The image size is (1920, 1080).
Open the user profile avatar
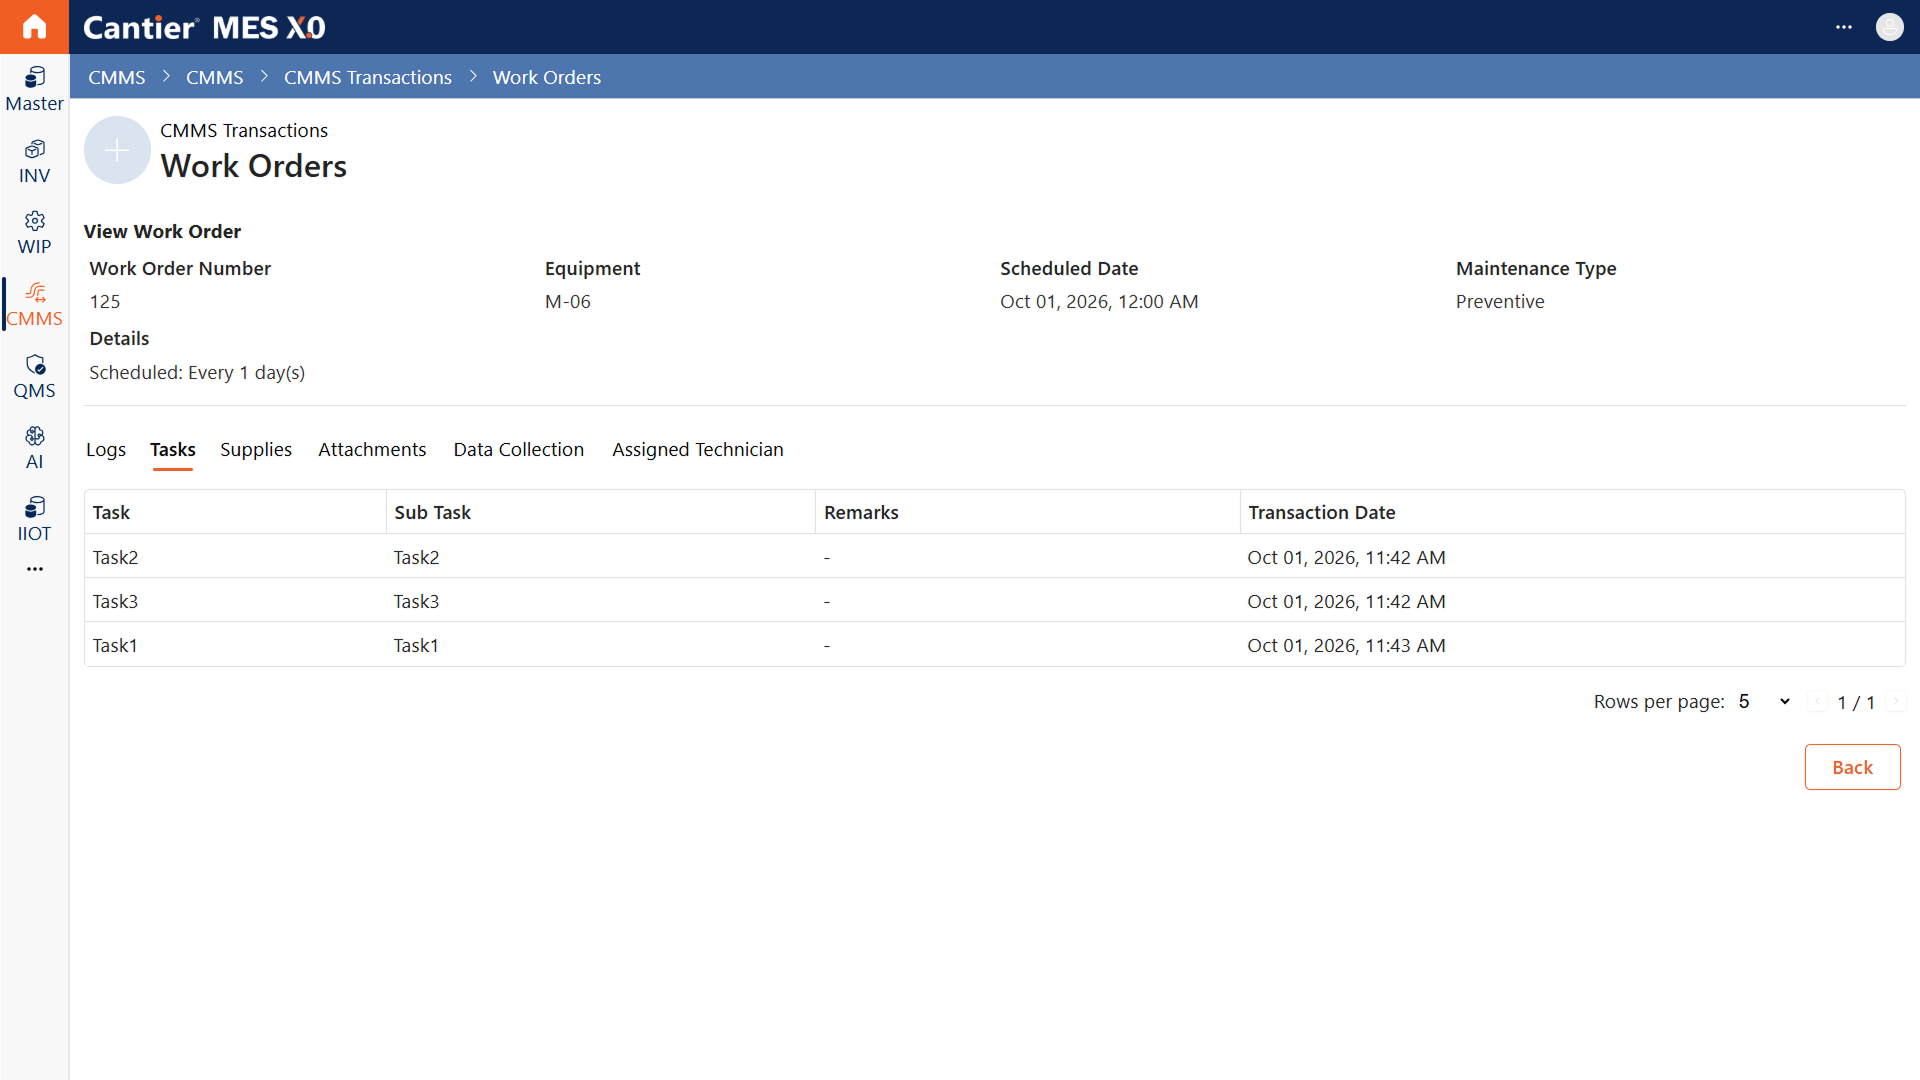tap(1889, 27)
